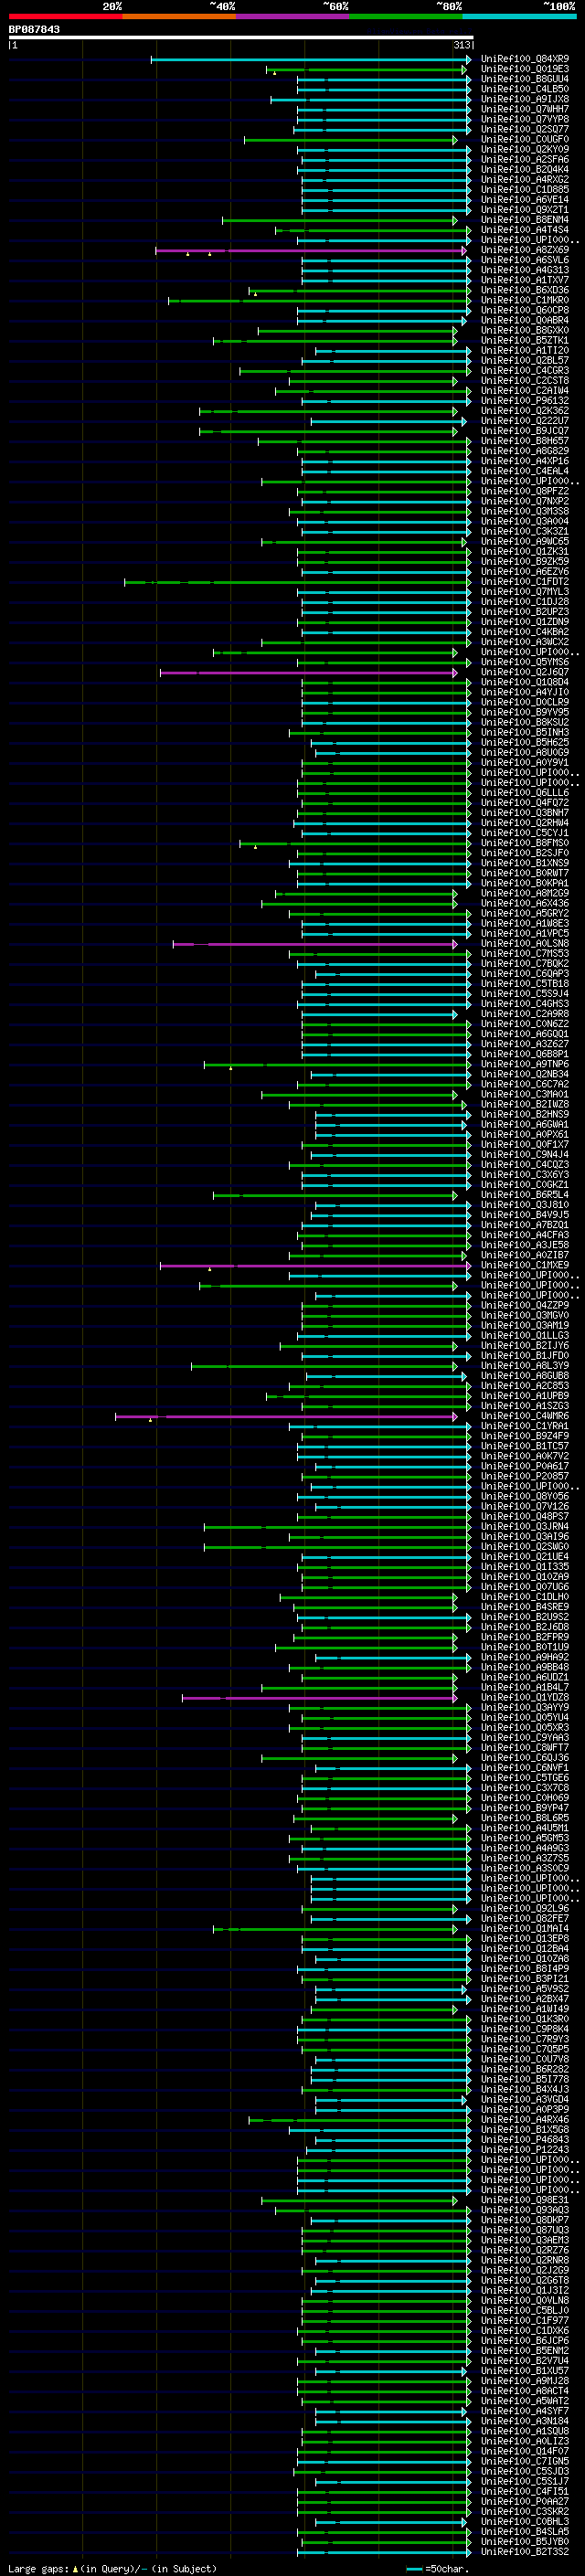Image resolution: width=585 pixels, height=2576 pixels.
Task: Select hit UniRef100_Q60CP8
Action: pos(524,310)
